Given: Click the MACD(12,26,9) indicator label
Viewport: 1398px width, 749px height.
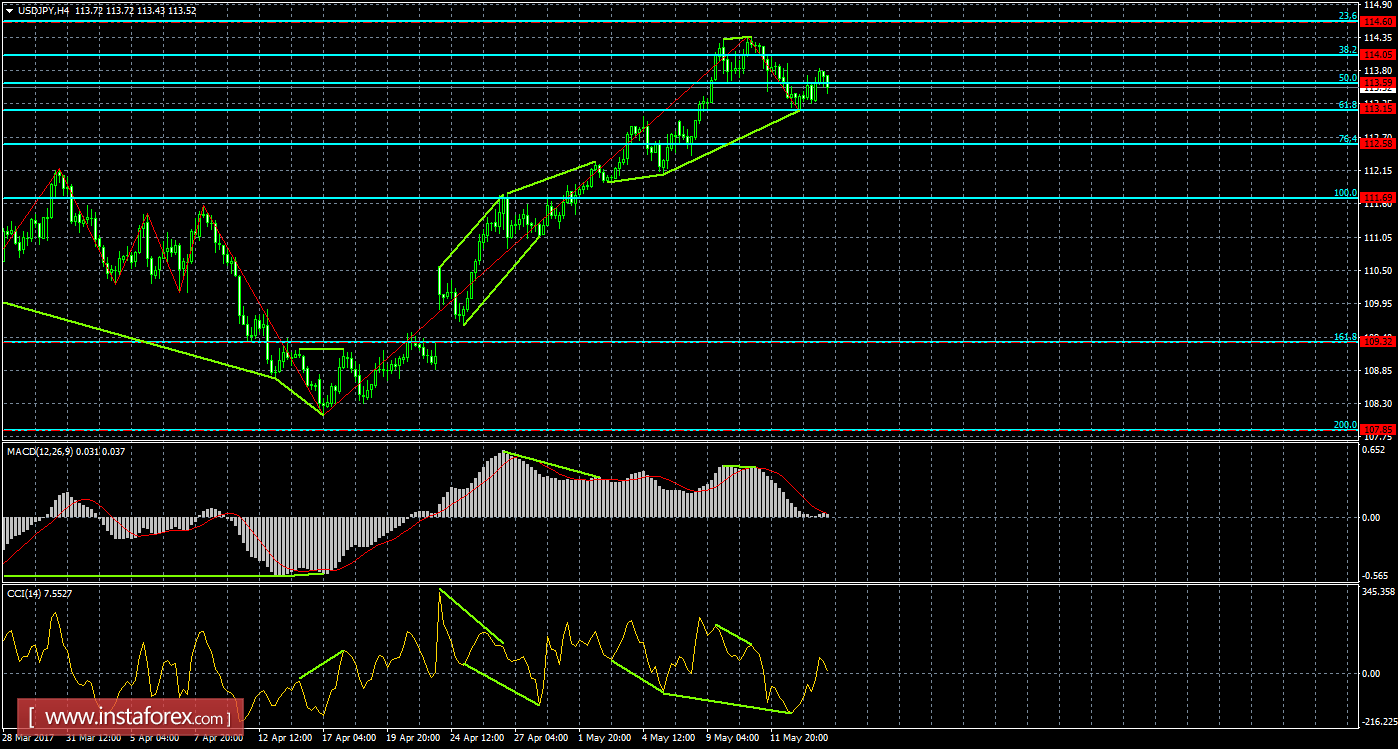Looking at the screenshot, I should [x=45, y=453].
